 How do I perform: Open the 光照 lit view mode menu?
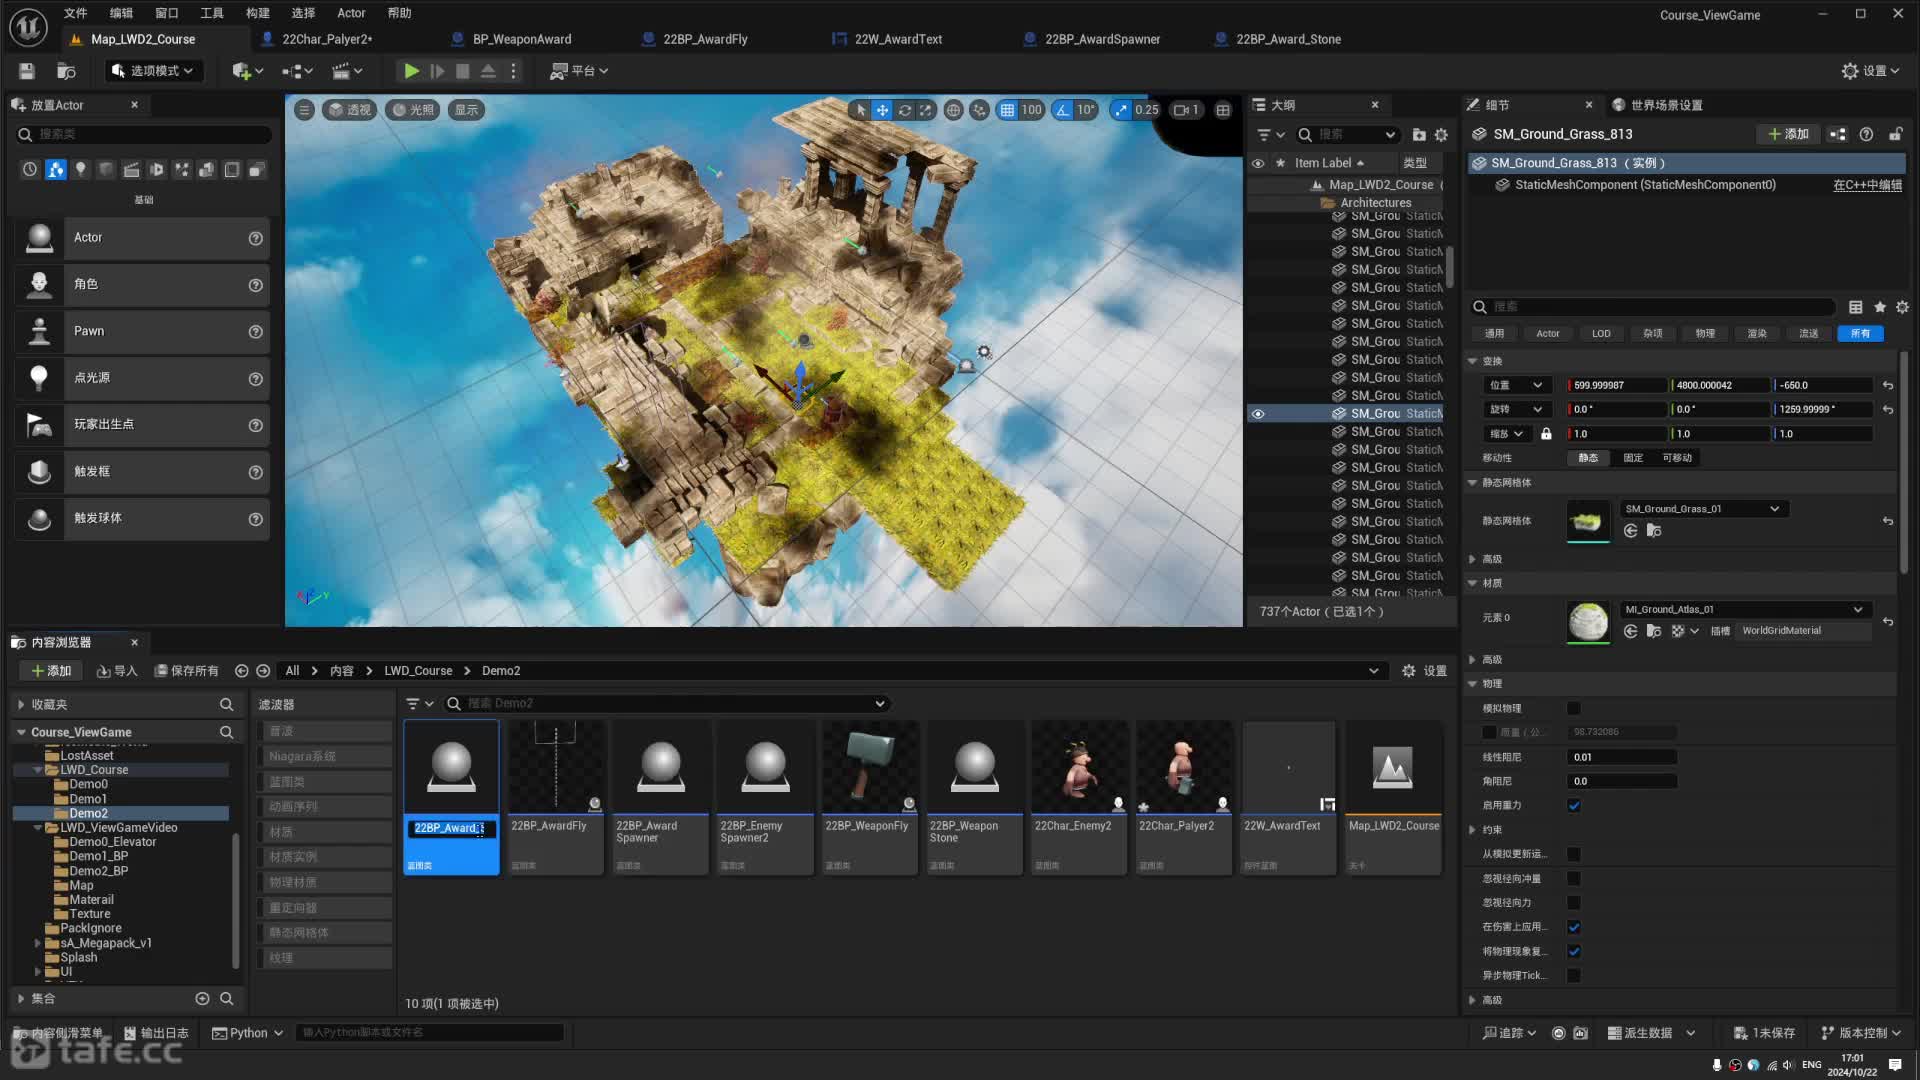(x=413, y=110)
